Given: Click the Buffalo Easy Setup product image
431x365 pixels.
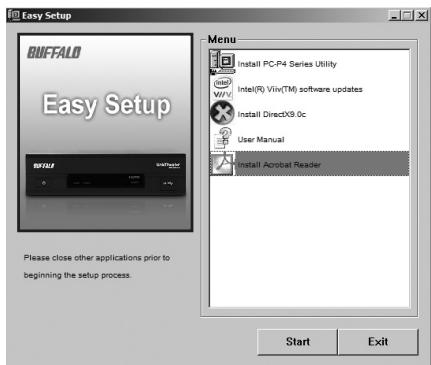Looking at the screenshot, I should 105,132.
